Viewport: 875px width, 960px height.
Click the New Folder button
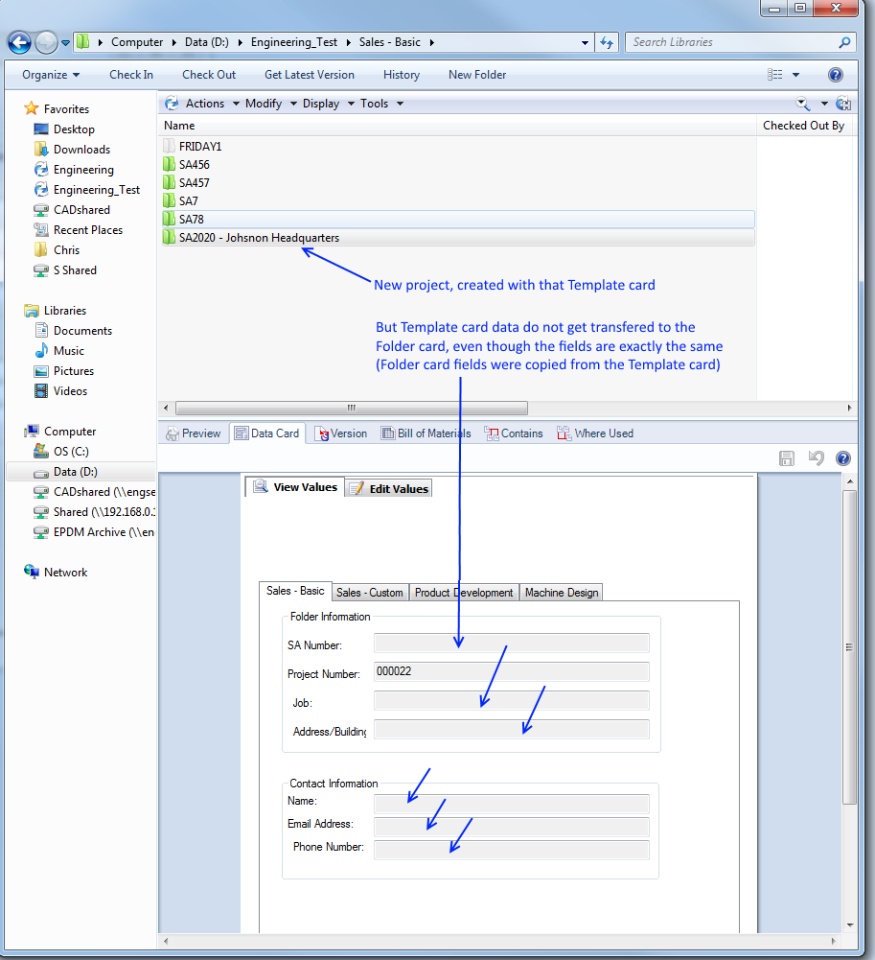[x=477, y=75]
